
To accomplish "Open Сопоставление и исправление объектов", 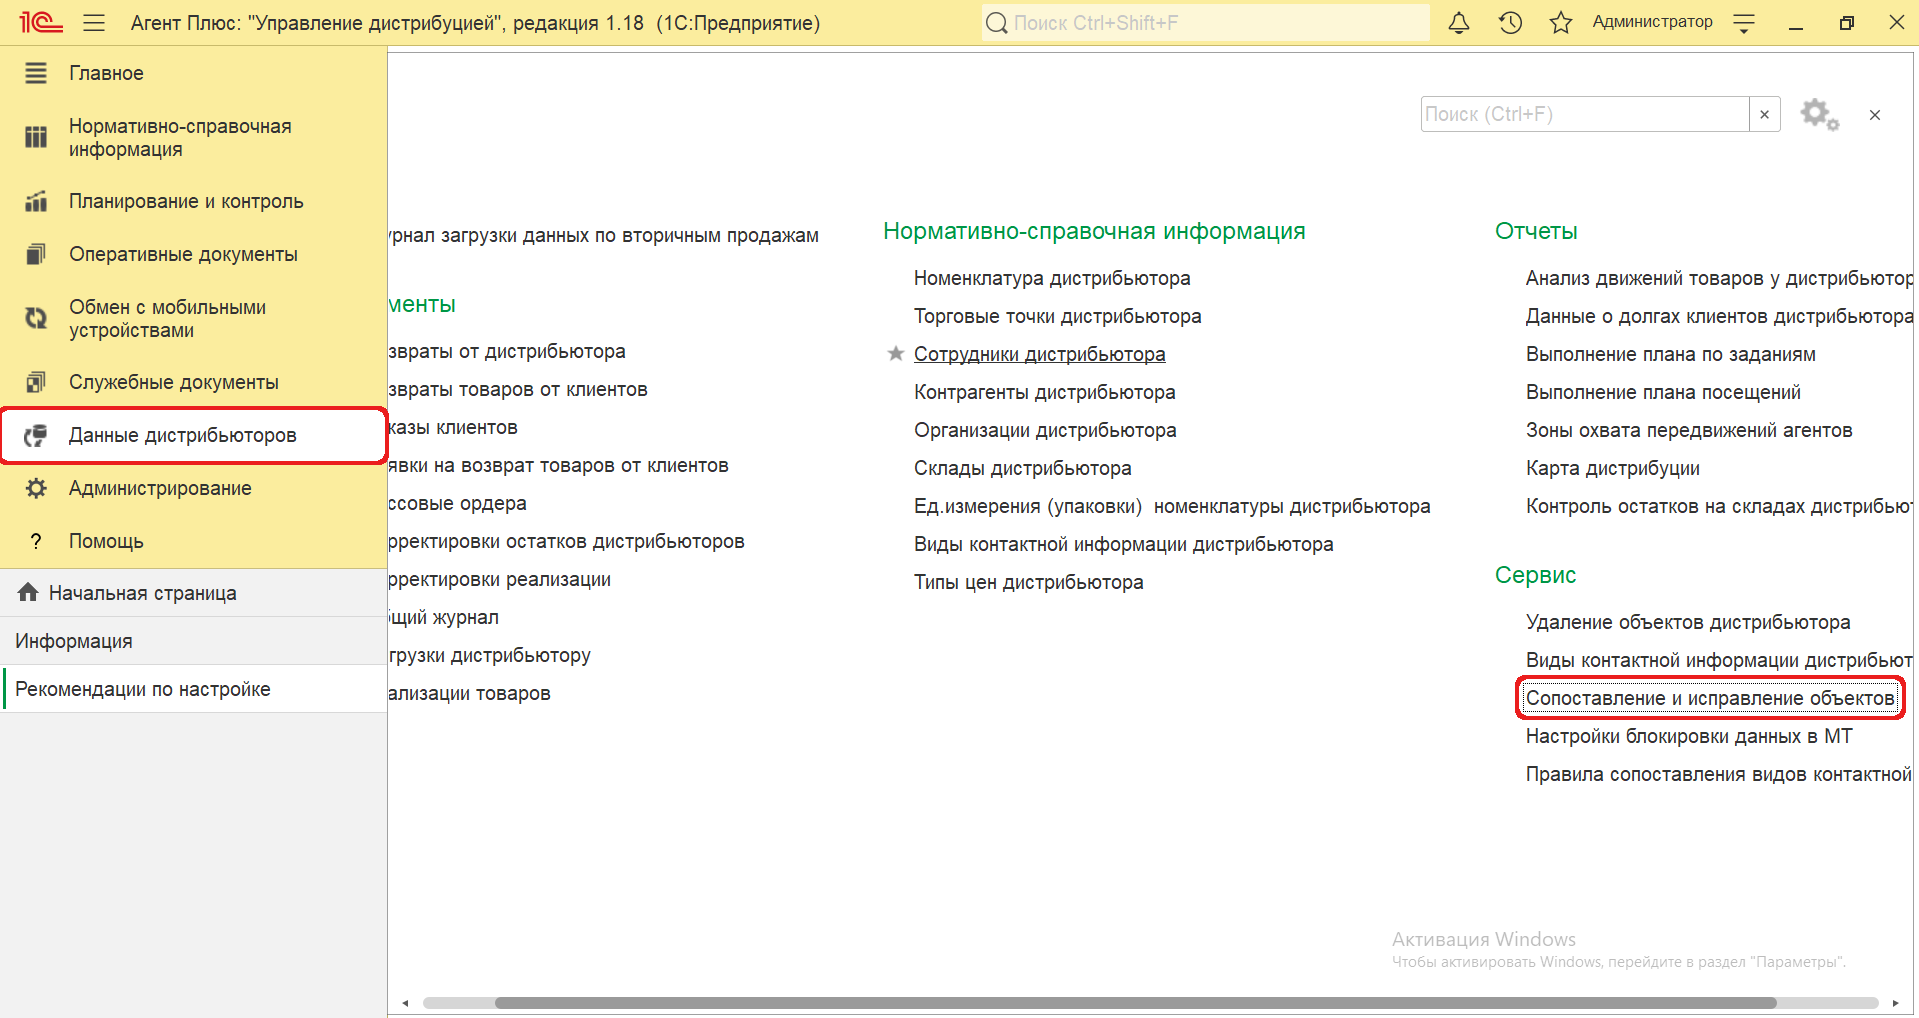I will (1710, 698).
